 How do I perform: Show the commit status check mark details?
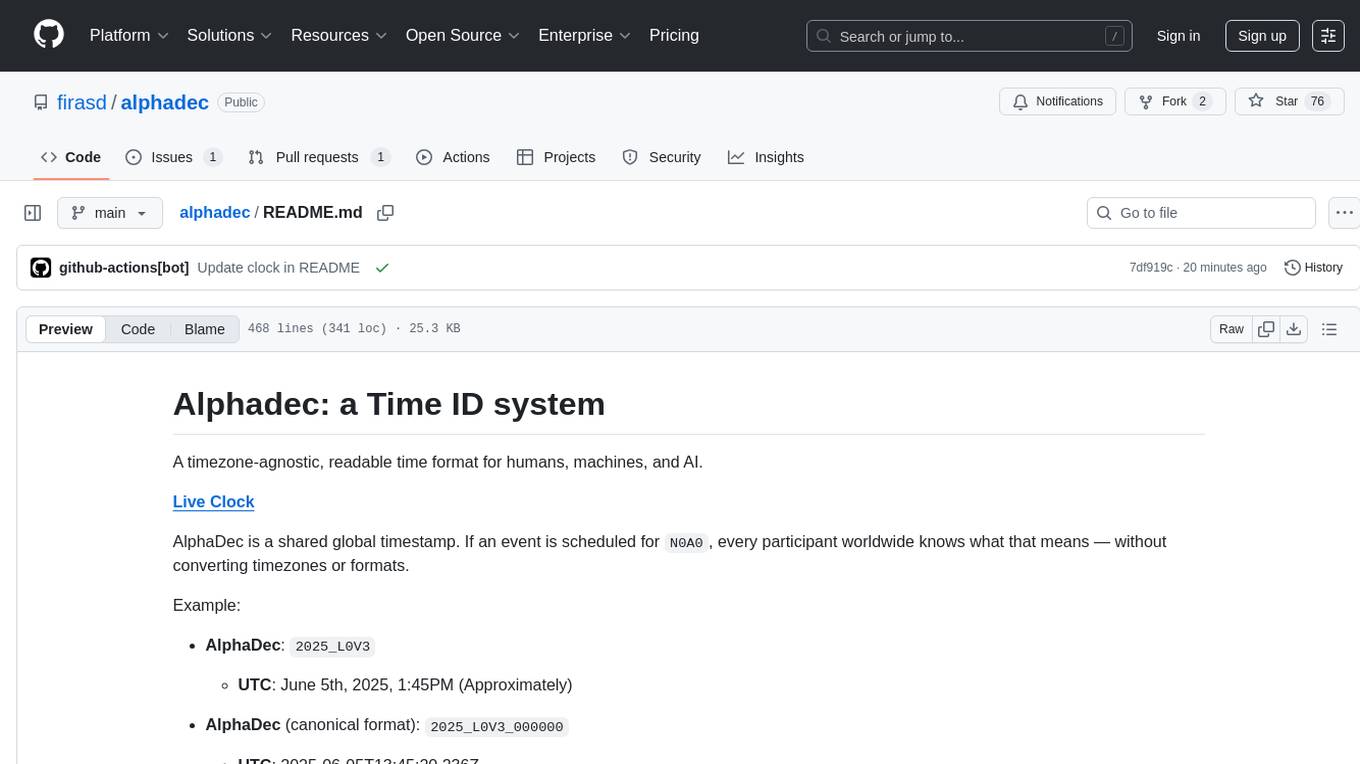(x=382, y=268)
